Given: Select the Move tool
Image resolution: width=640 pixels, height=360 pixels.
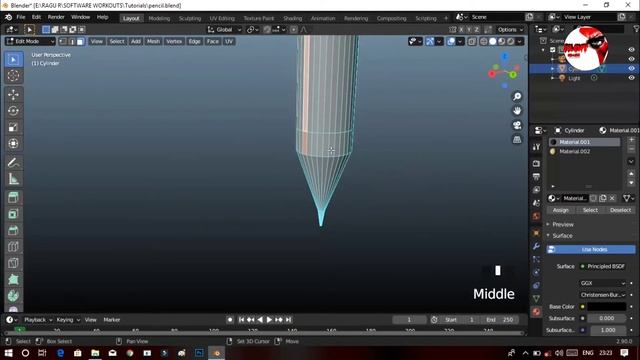Looking at the screenshot, I should coord(13,95).
